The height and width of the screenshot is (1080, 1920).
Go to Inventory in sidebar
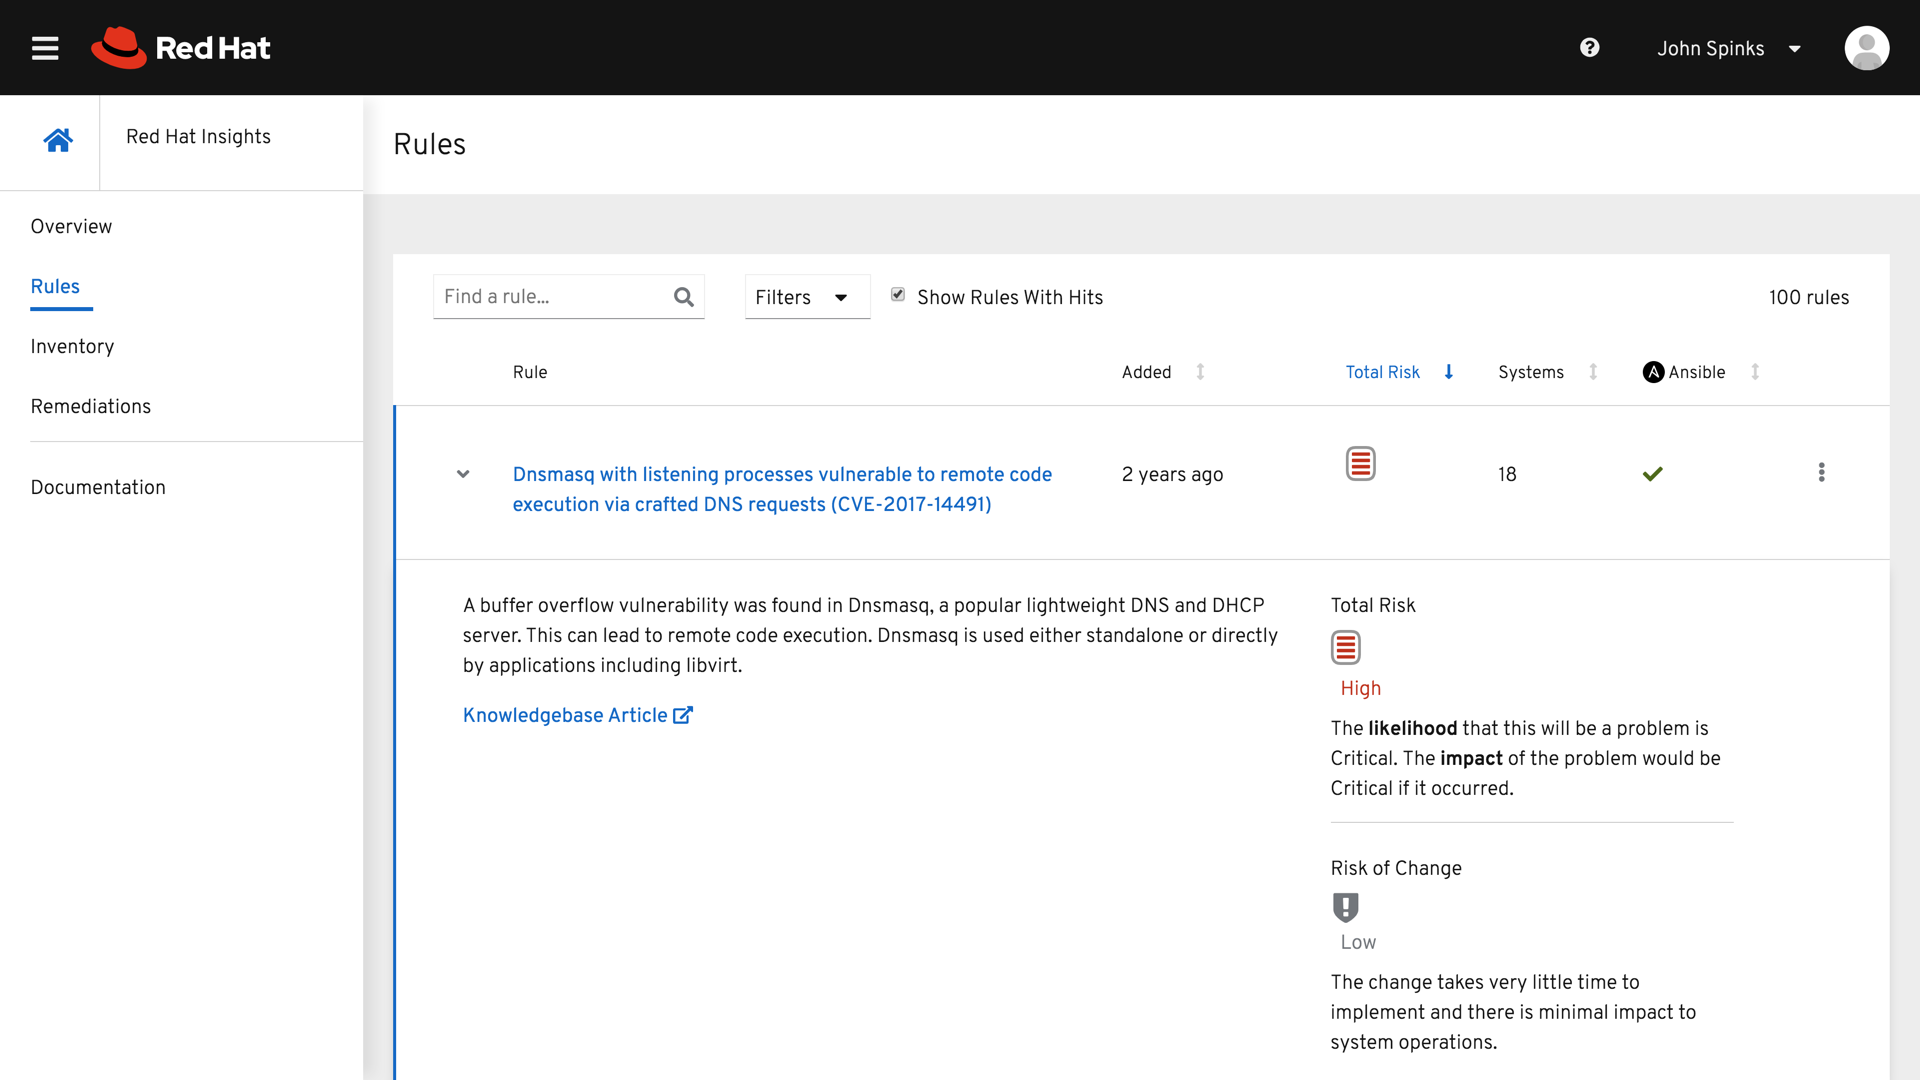(72, 346)
